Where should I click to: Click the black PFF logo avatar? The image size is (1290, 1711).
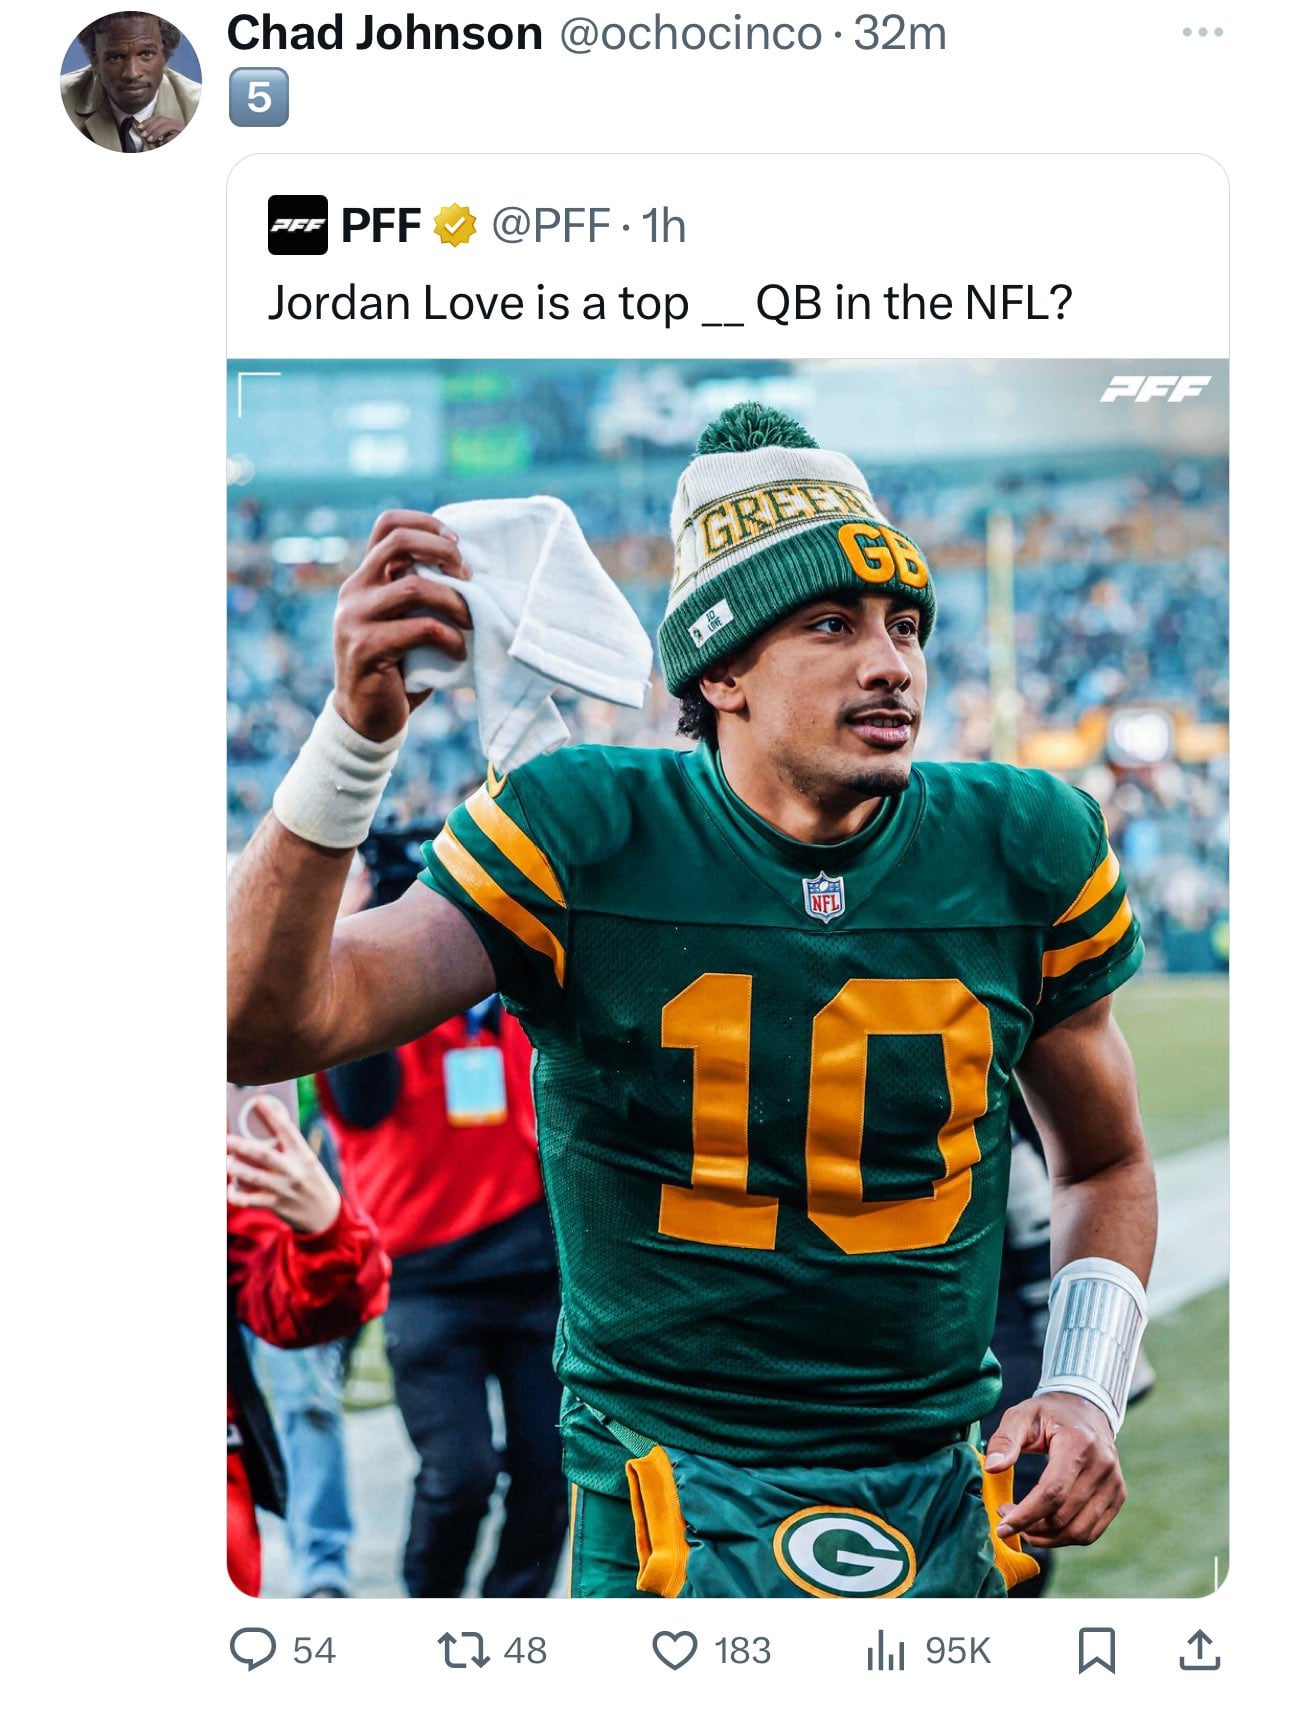coord(297,226)
